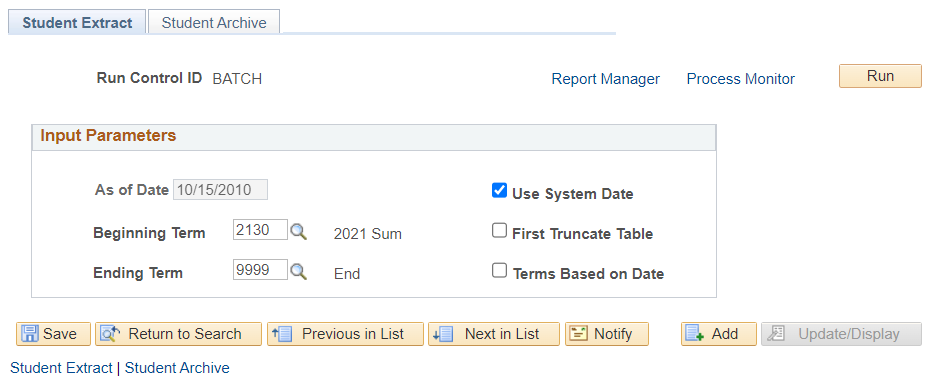Click the Next in List arrow icon
This screenshot has width=939, height=382.
click(x=443, y=334)
